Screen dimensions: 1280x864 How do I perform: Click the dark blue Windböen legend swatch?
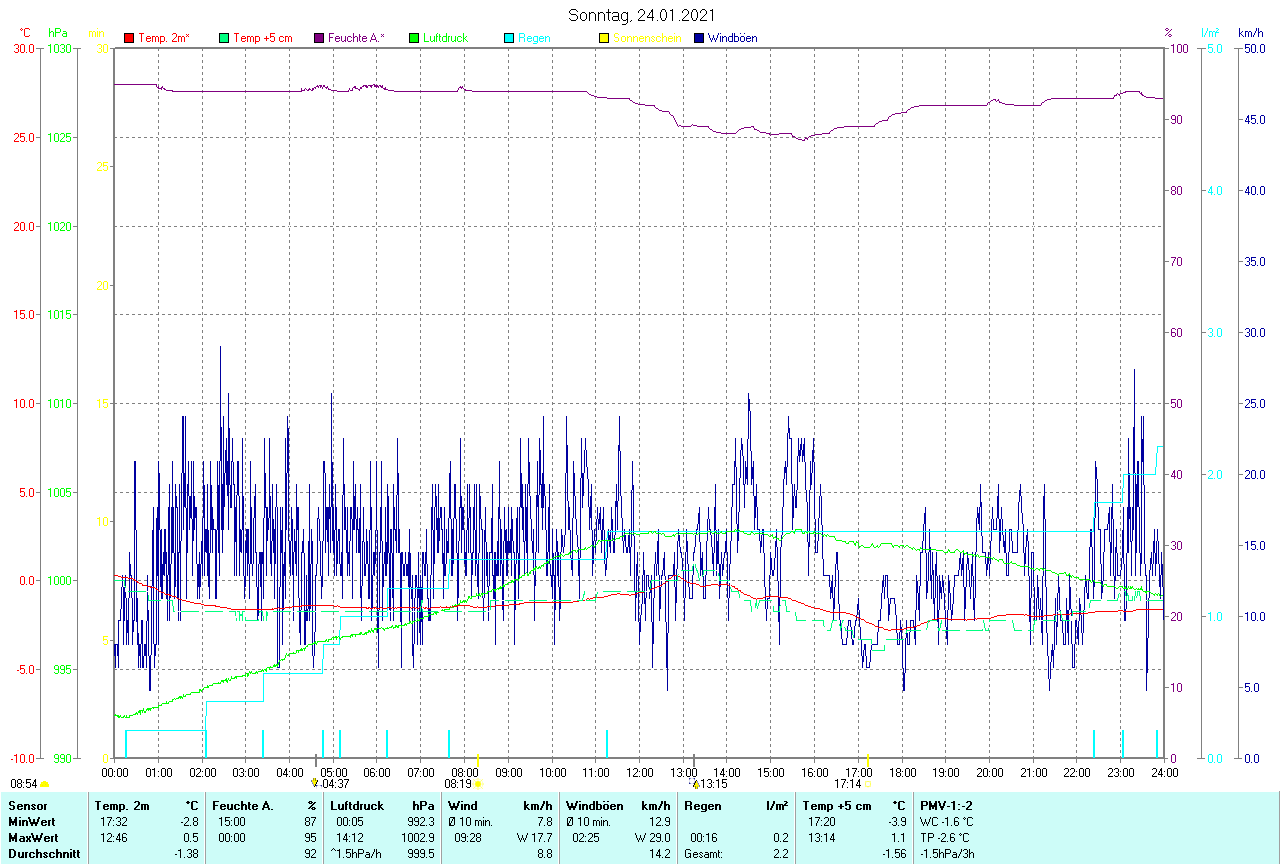699,38
